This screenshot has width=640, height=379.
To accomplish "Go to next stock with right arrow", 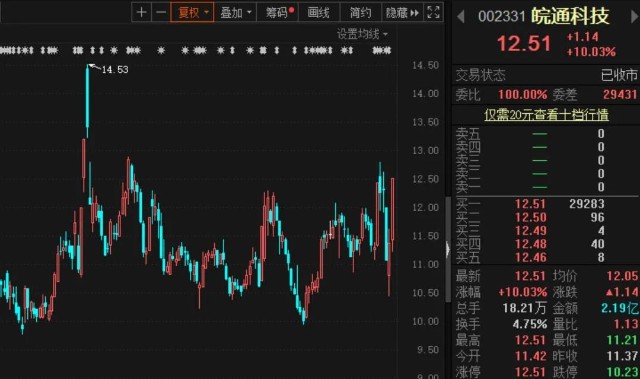I will point(634,17).
